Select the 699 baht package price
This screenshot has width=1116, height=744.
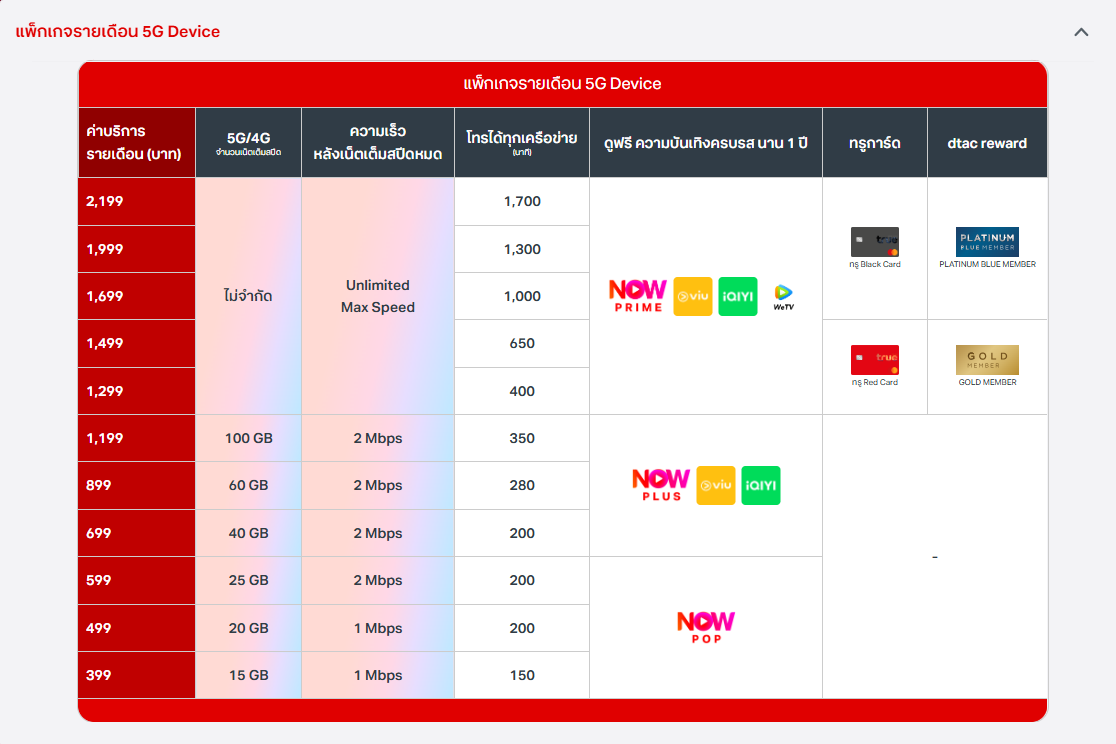pyautogui.click(x=137, y=533)
